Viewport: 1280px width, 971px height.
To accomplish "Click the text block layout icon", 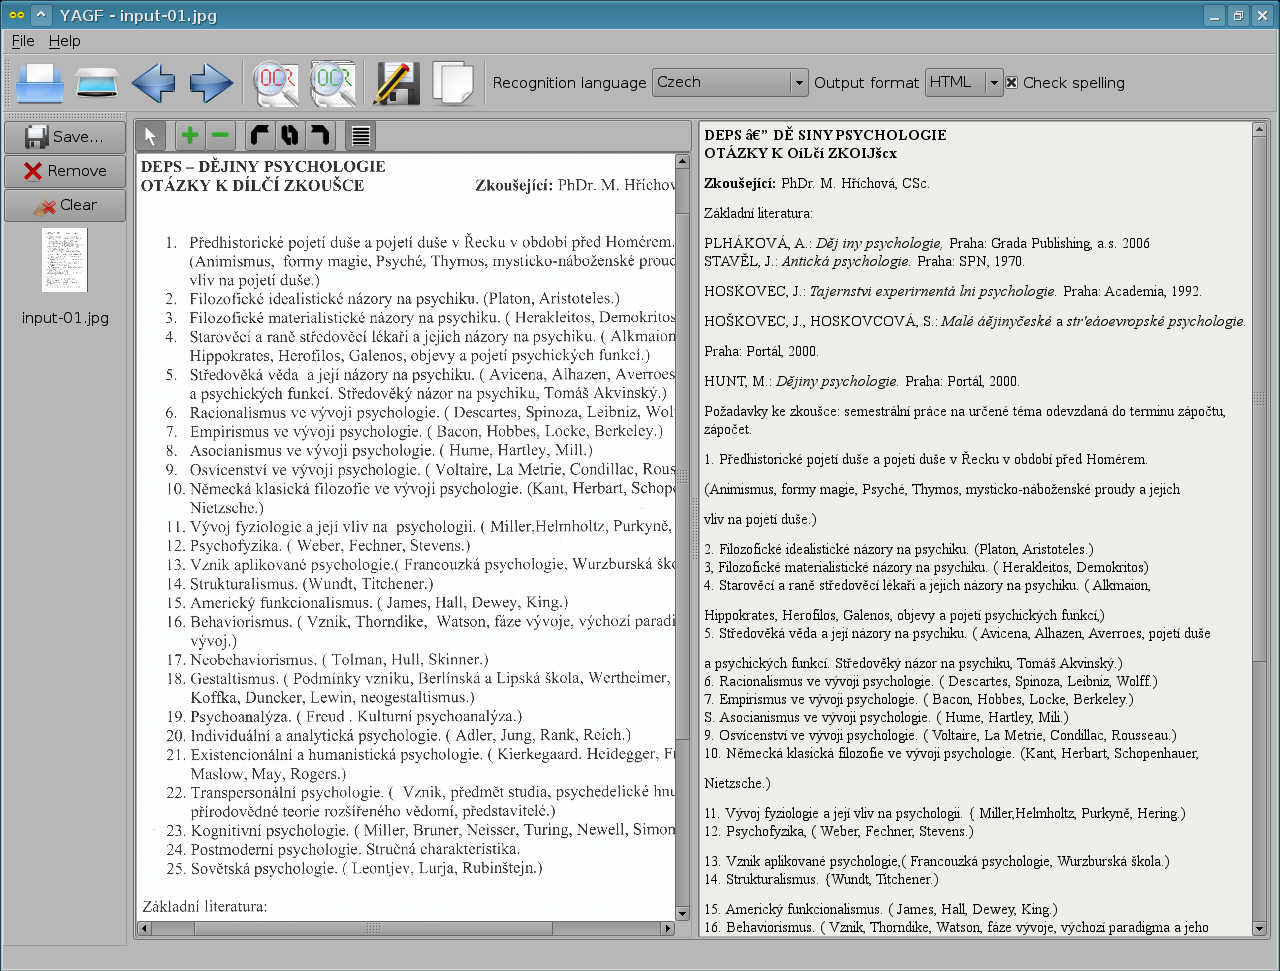I will pyautogui.click(x=360, y=136).
